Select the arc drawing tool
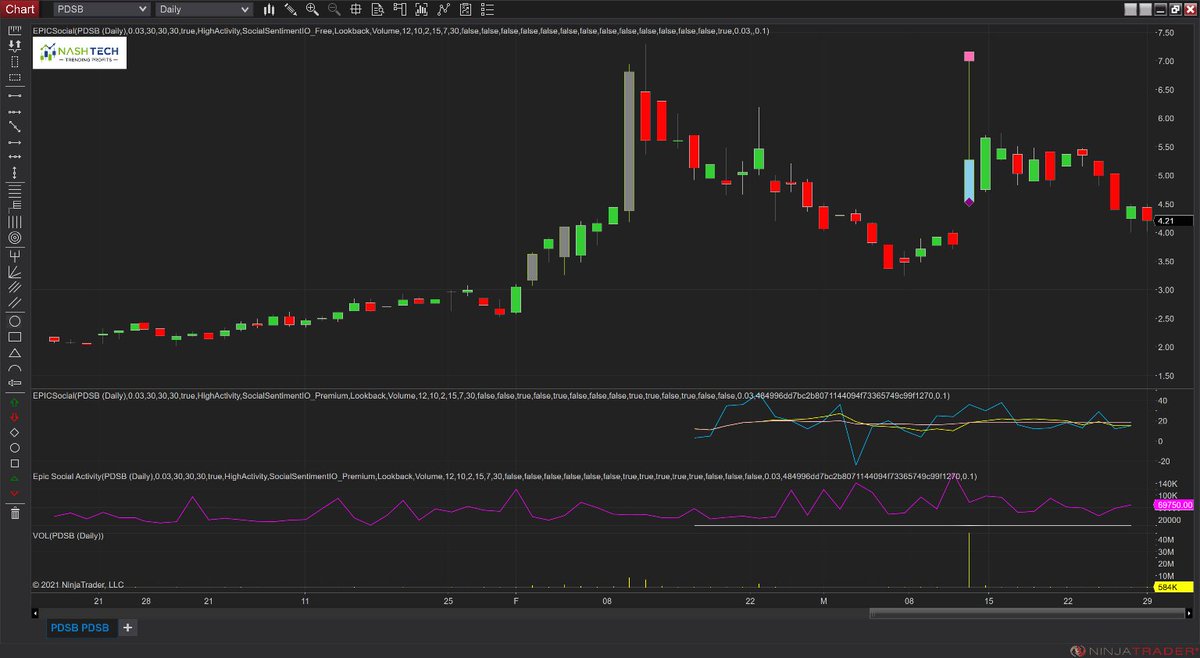 pos(15,368)
